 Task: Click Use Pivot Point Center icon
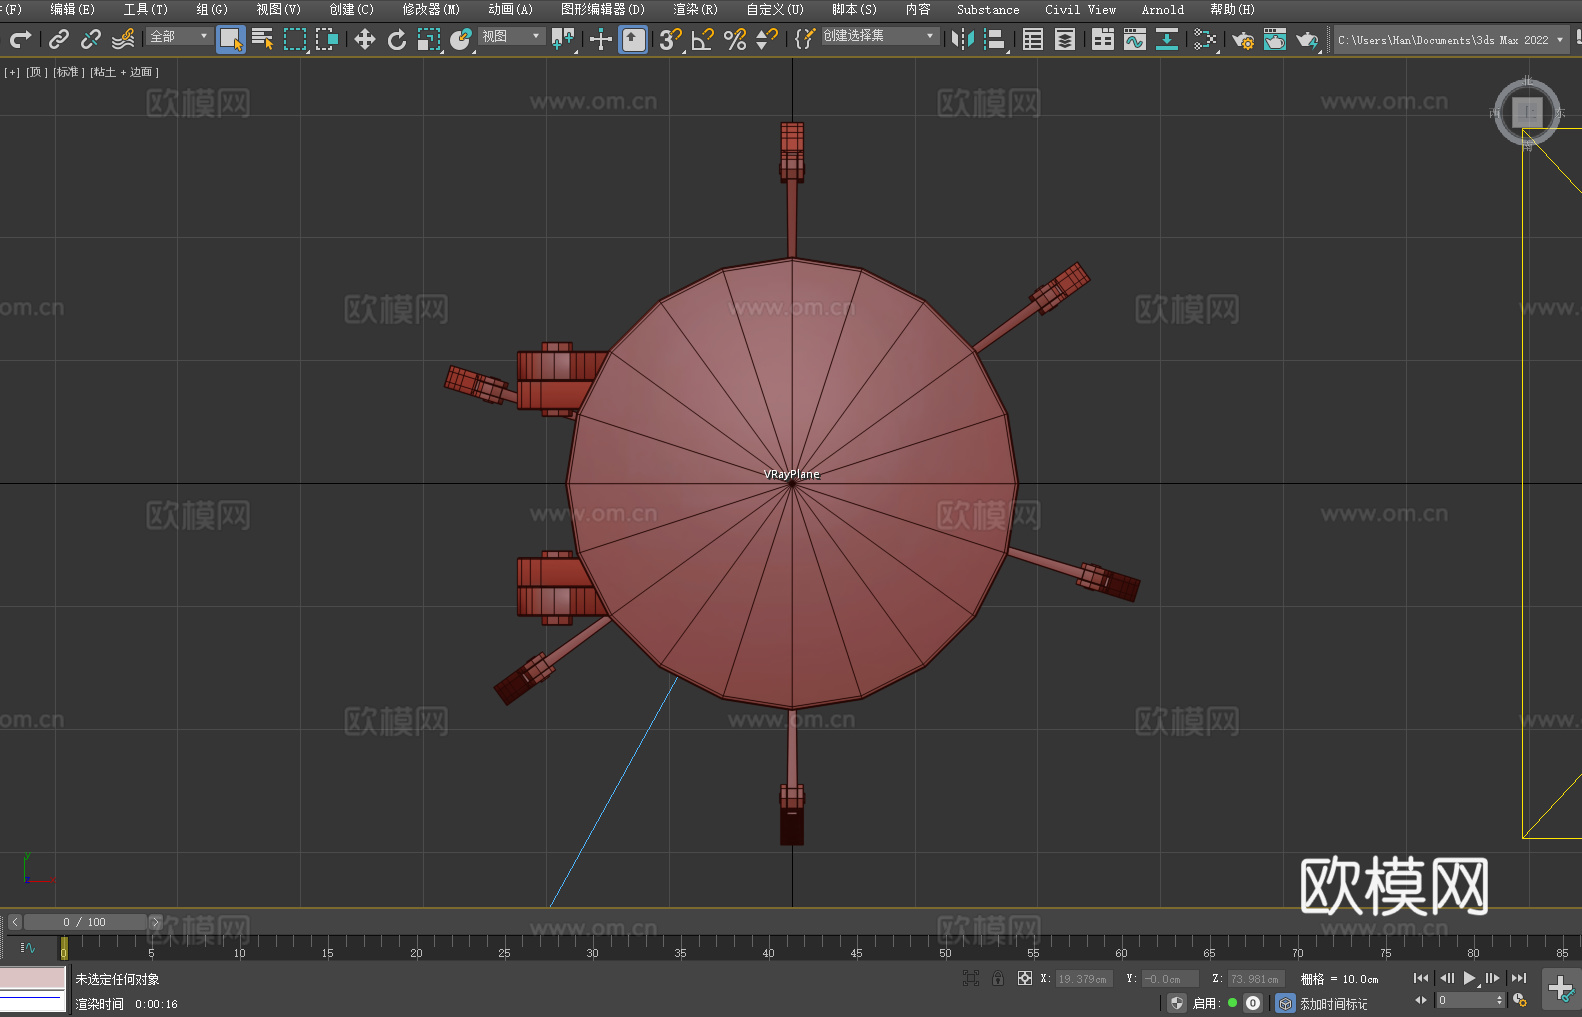(x=564, y=39)
